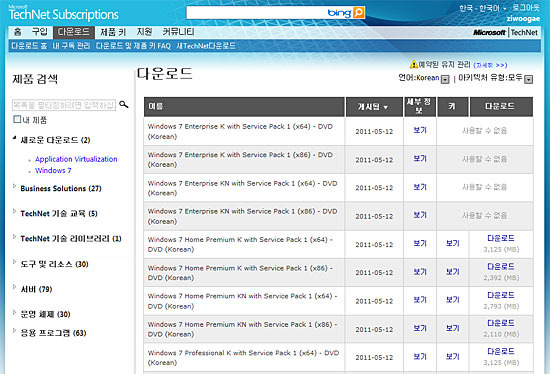Open the 제품 키 menu tab
This screenshot has height=374, width=550.
point(113,32)
